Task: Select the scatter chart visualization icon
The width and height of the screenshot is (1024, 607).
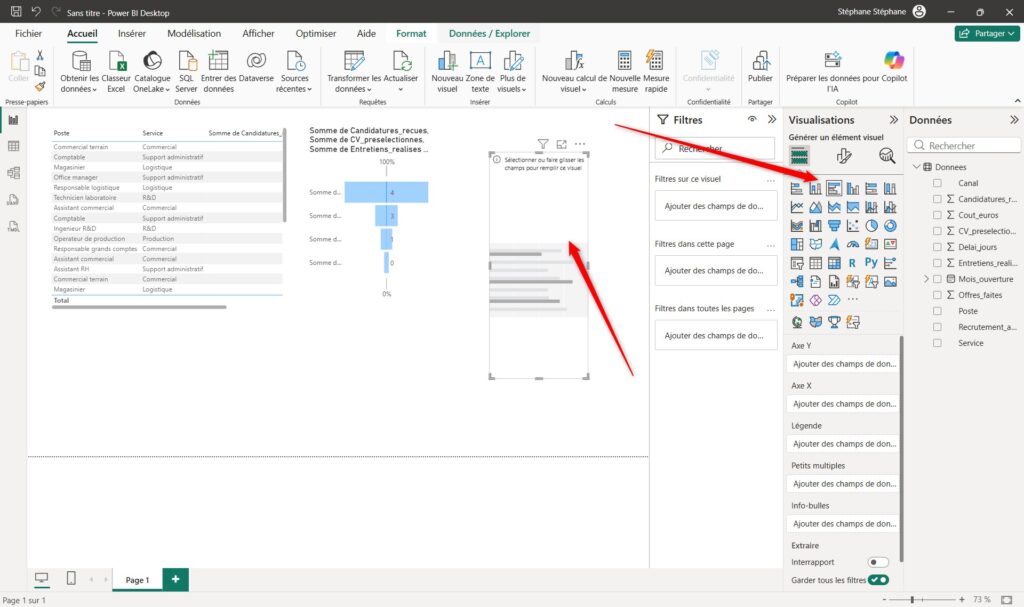Action: click(853, 225)
